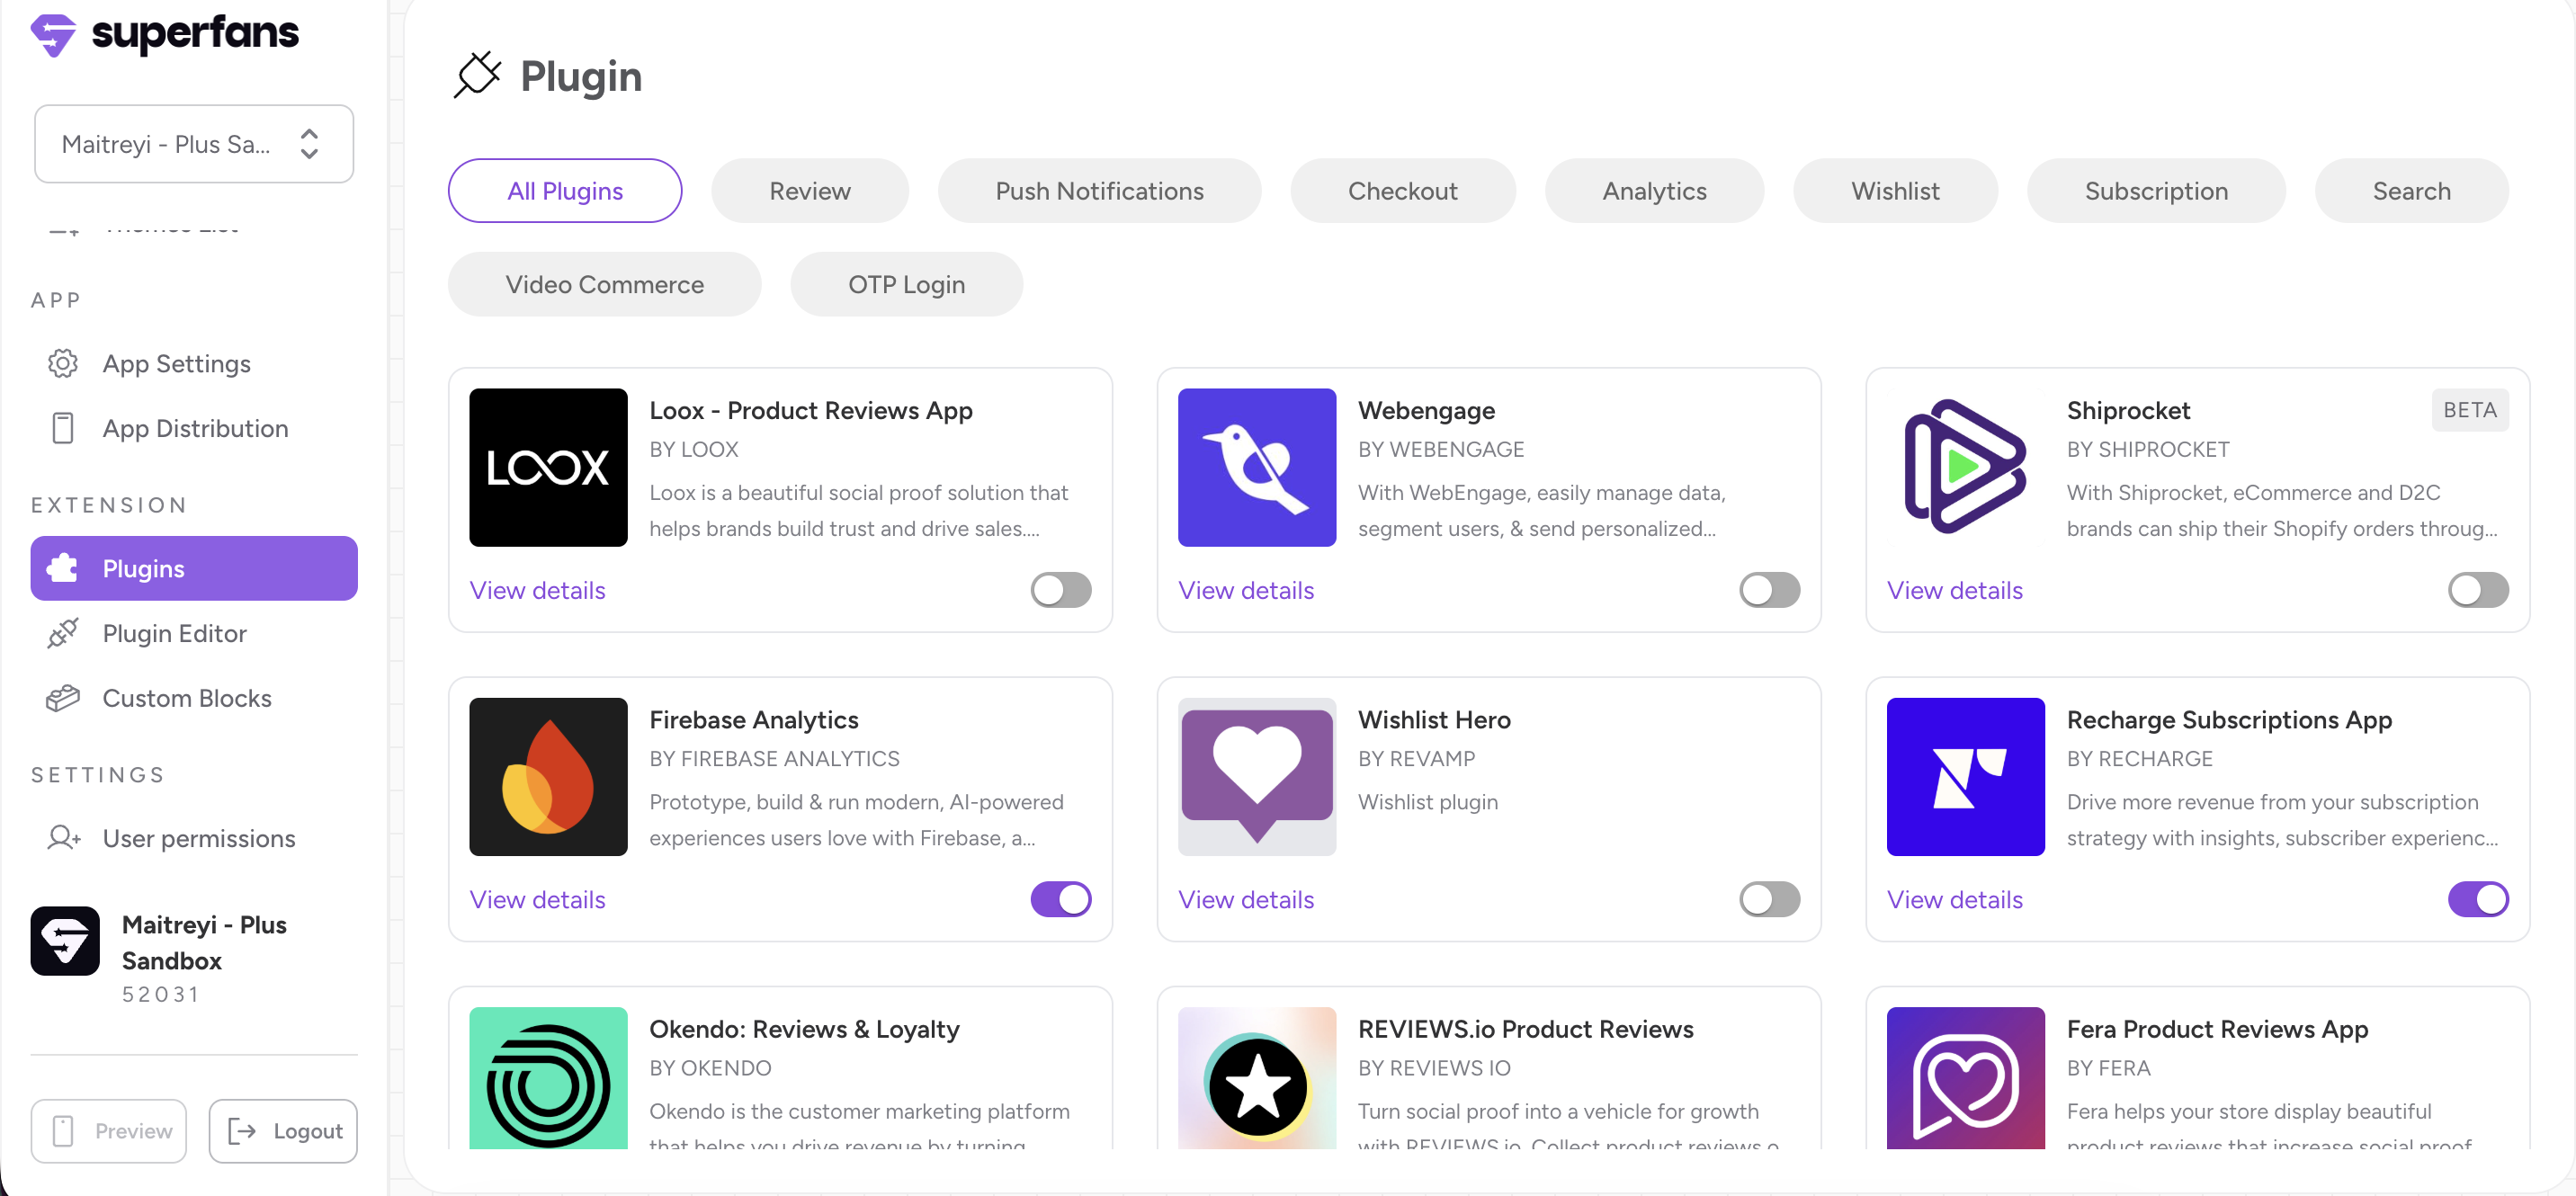
Task: Filter plugins by Analytics
Action: (1654, 191)
